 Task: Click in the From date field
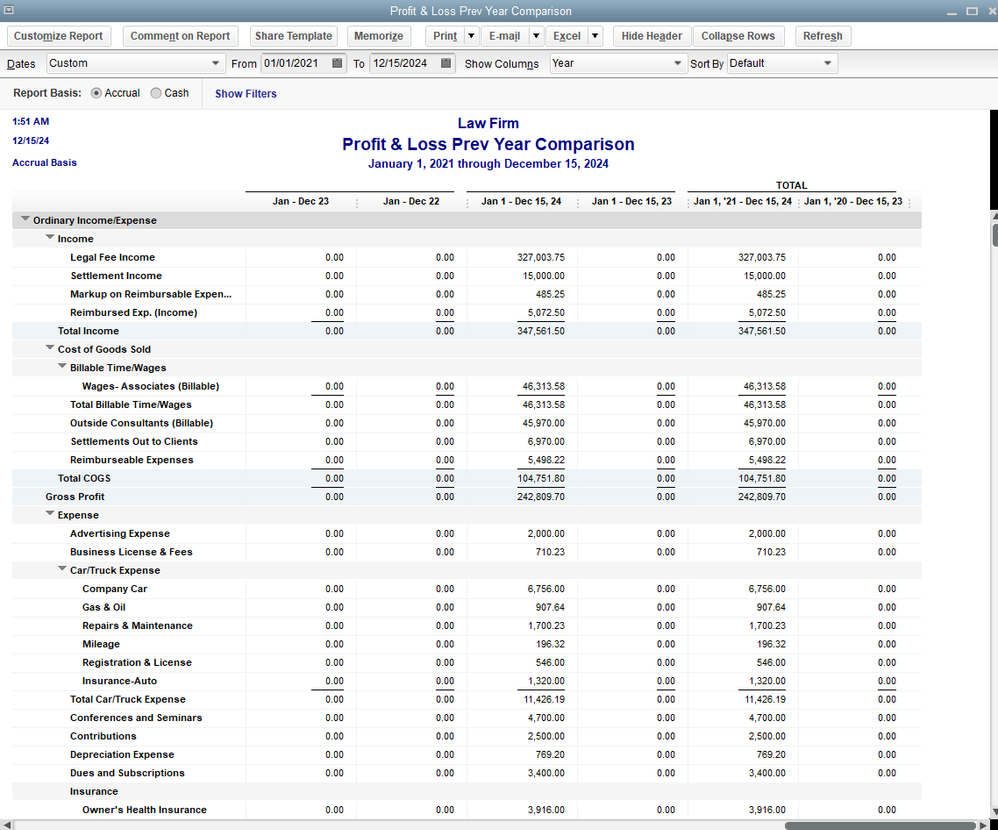[292, 64]
